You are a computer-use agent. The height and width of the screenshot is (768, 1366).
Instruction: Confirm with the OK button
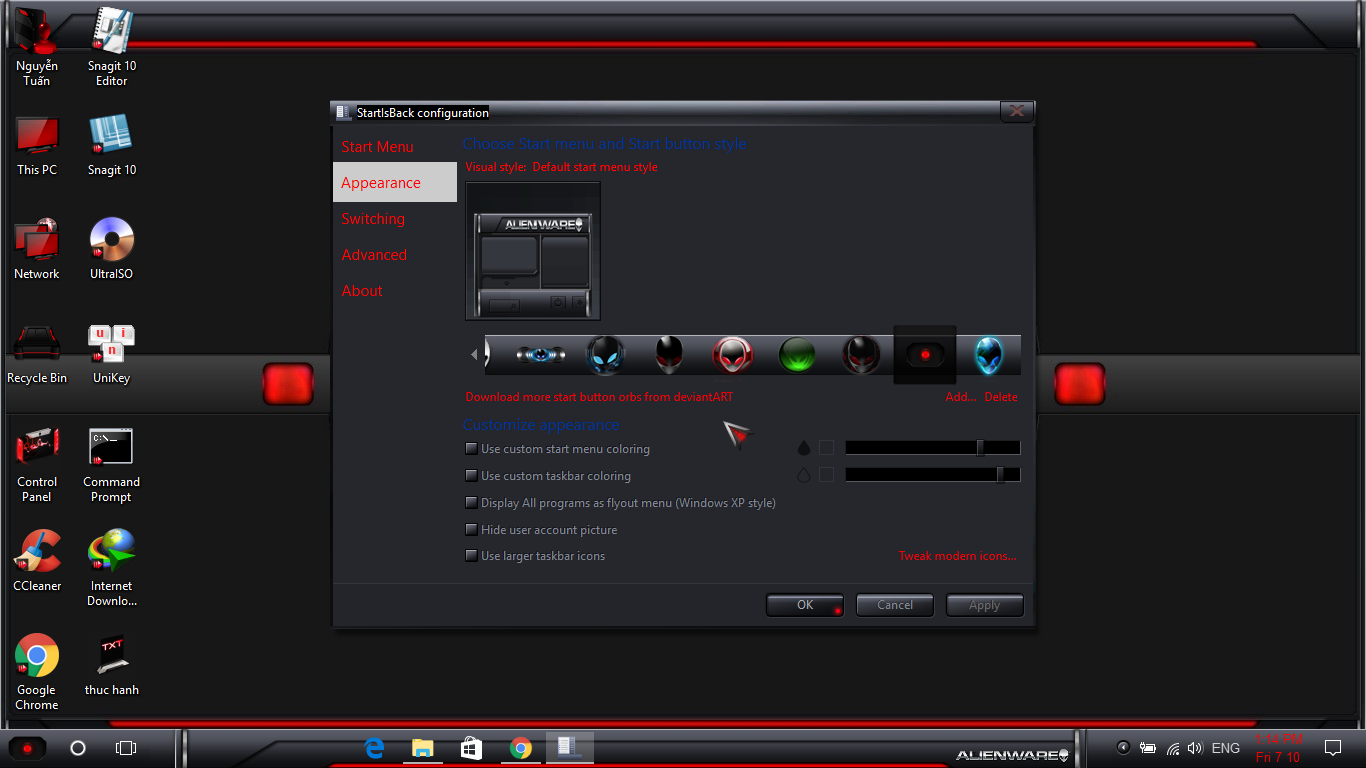pyautogui.click(x=805, y=605)
